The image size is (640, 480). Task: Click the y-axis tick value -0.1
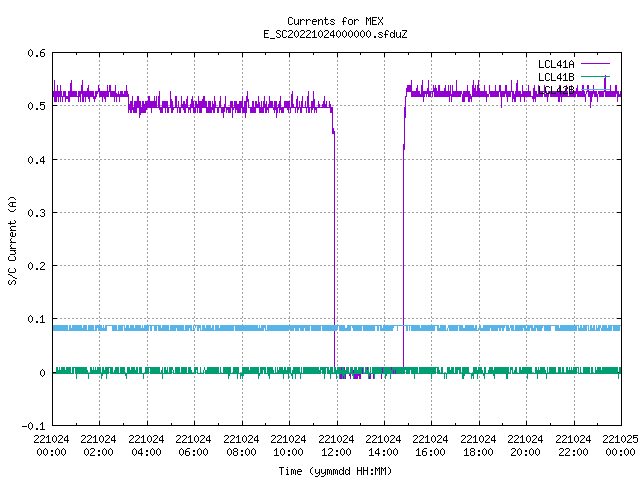point(33,426)
